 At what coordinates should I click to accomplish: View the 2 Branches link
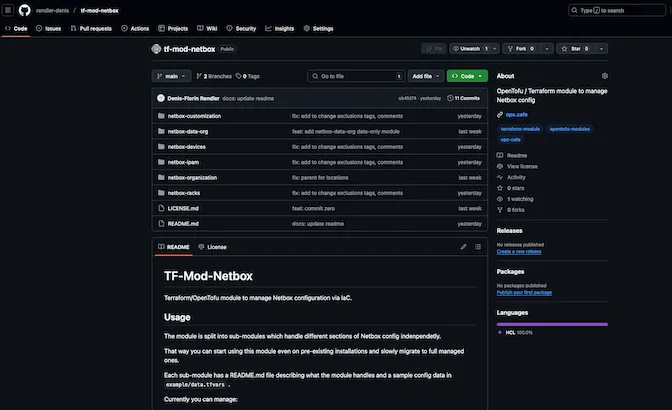[214, 76]
